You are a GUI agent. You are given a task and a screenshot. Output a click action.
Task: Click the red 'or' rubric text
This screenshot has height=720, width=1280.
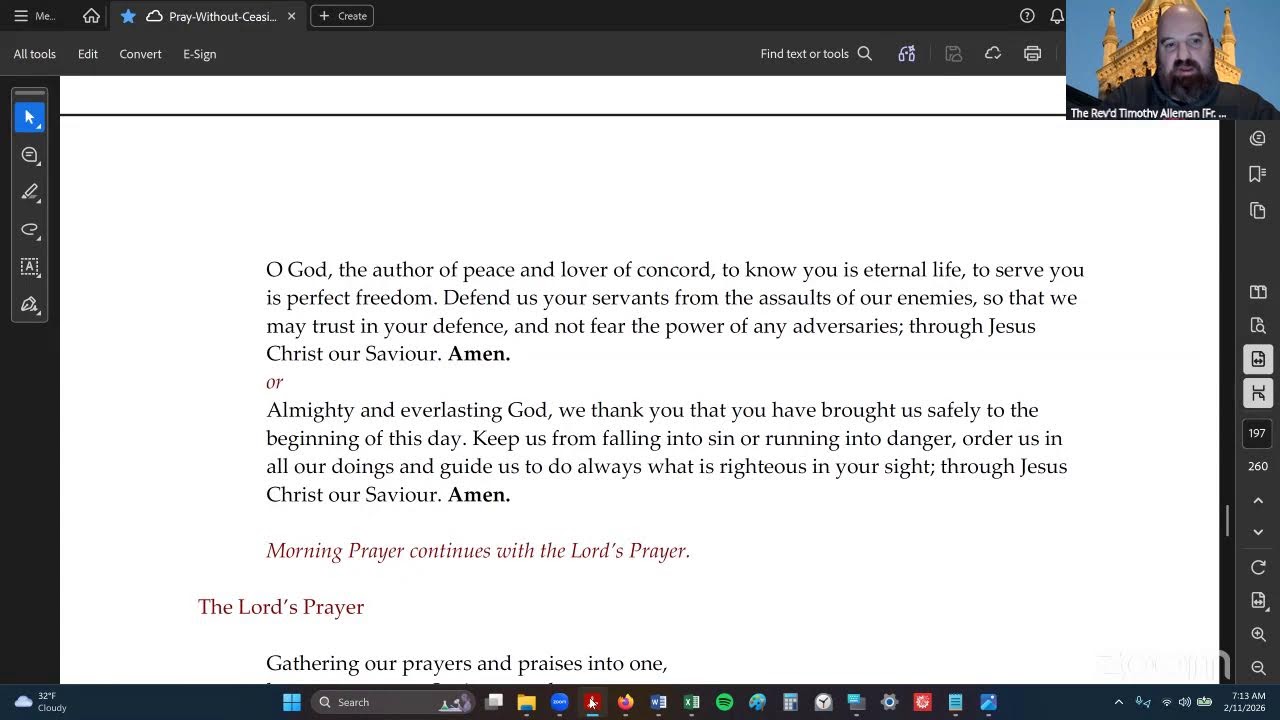[x=274, y=382]
